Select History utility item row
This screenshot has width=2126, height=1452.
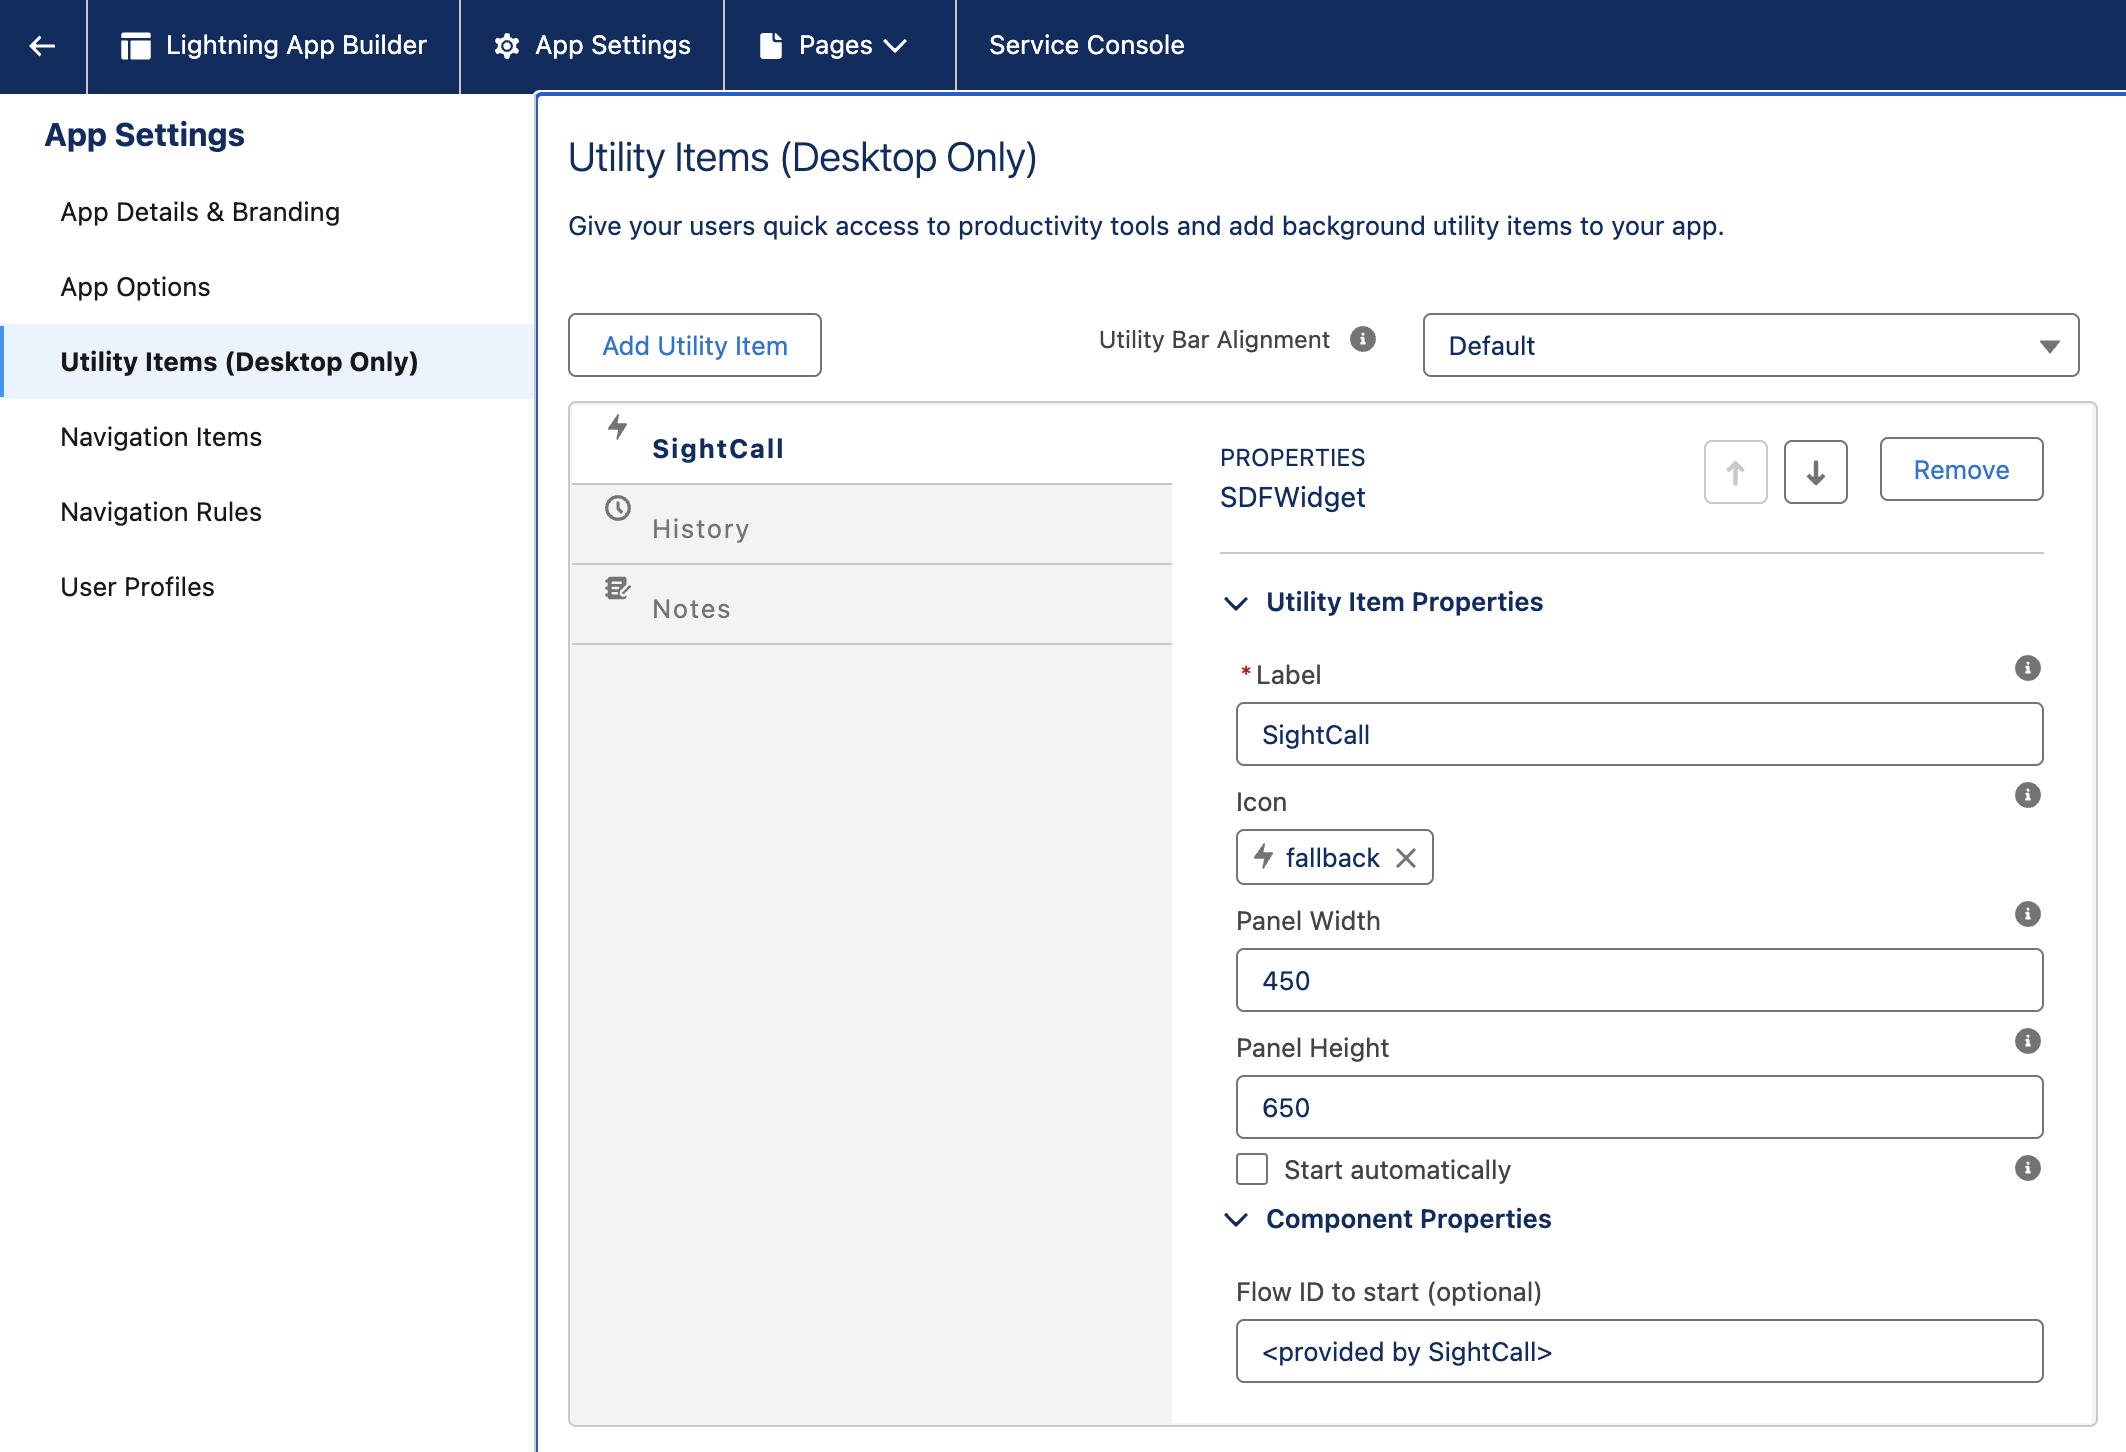871,525
